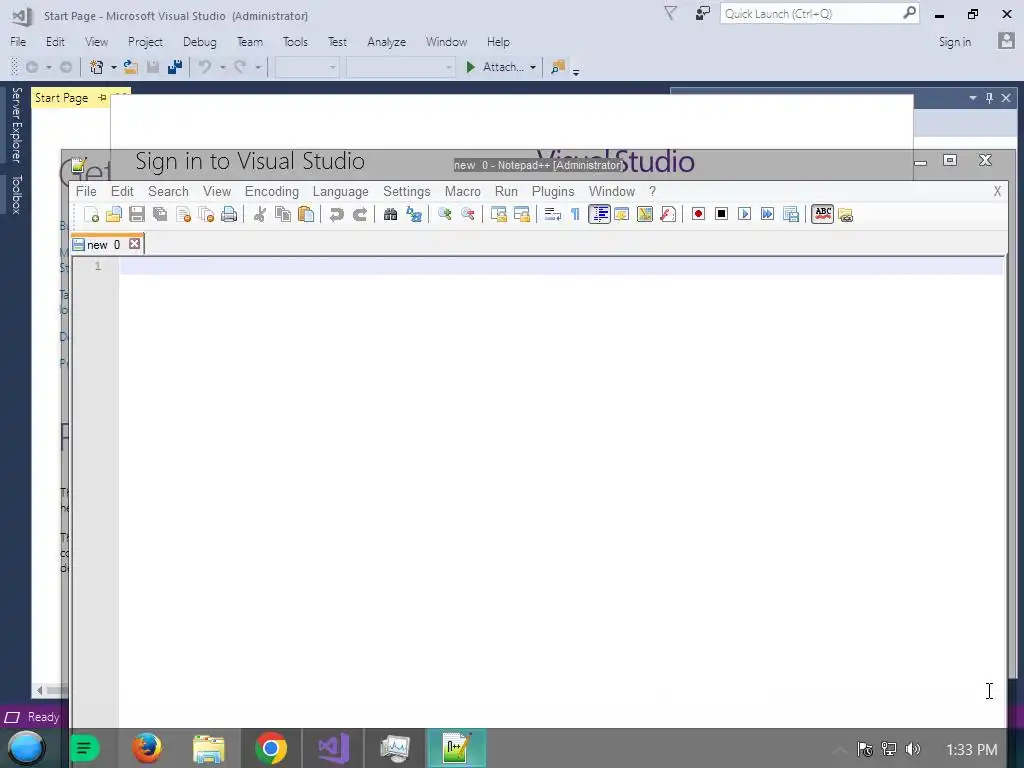Screen dimensions: 1024x768
Task: Open Visual Studio Analyze menu
Action: click(386, 42)
